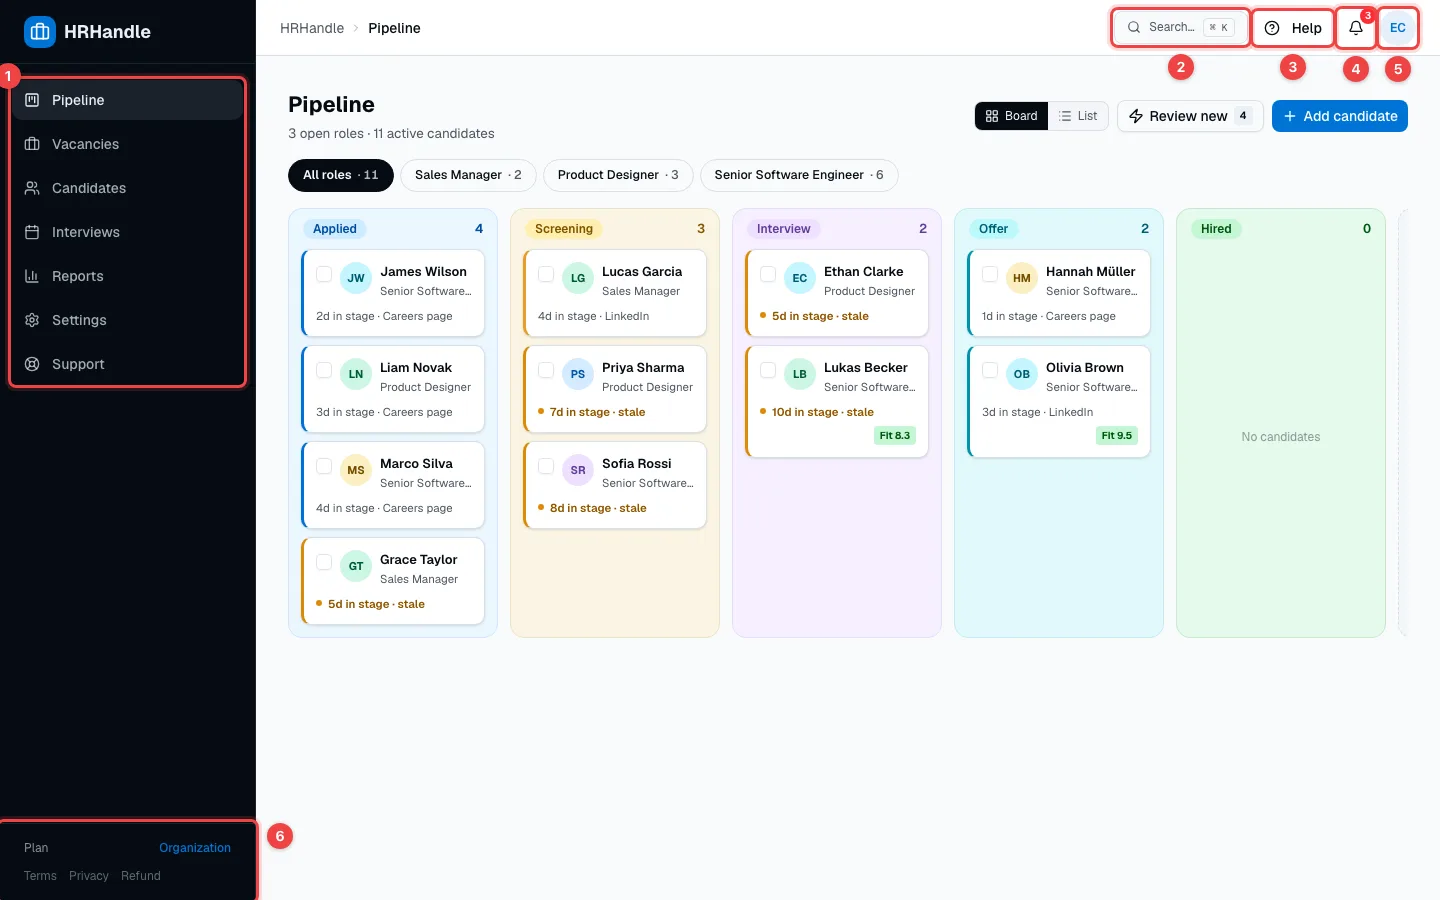The height and width of the screenshot is (900, 1440).
Task: Select Liam Novak's card checkbox
Action: [x=324, y=370]
